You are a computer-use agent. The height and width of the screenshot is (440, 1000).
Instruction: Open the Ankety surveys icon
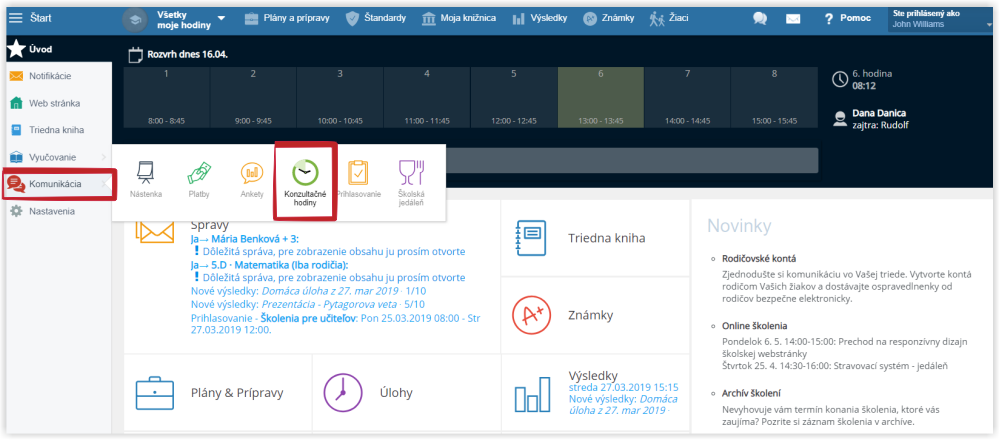coord(251,172)
